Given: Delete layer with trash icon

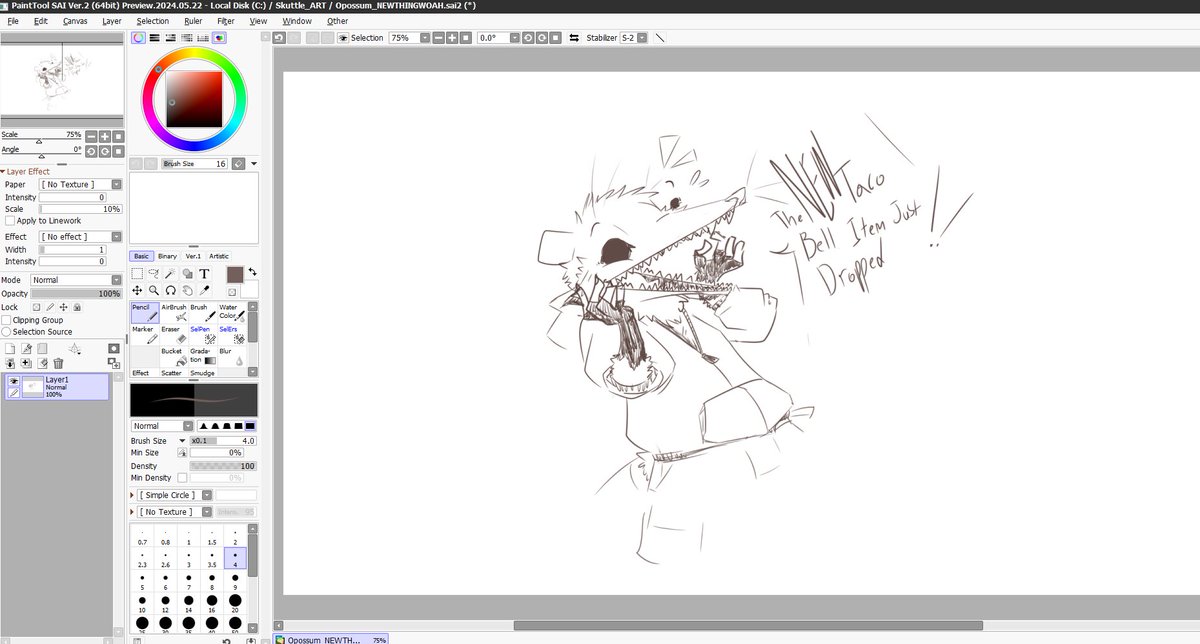Looking at the screenshot, I should point(59,363).
